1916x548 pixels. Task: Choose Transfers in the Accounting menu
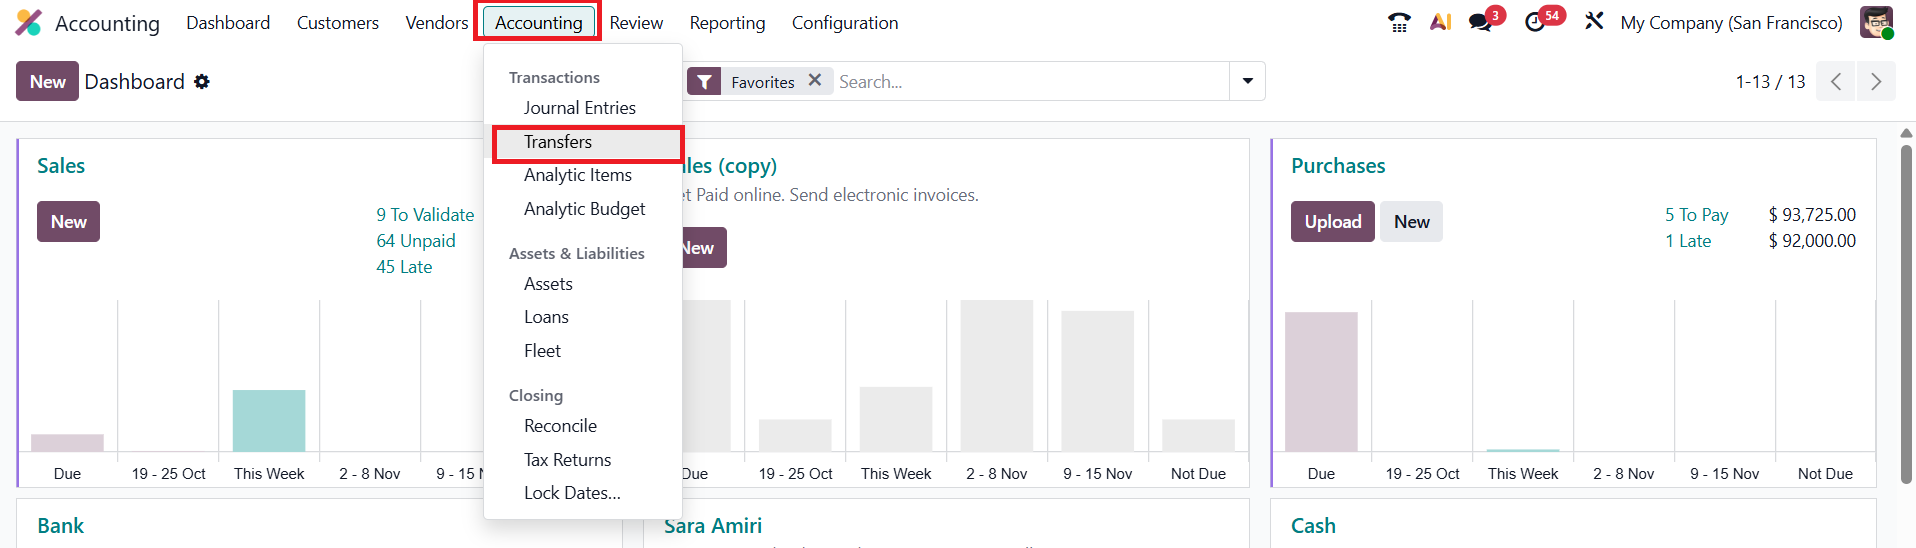pyautogui.click(x=558, y=142)
